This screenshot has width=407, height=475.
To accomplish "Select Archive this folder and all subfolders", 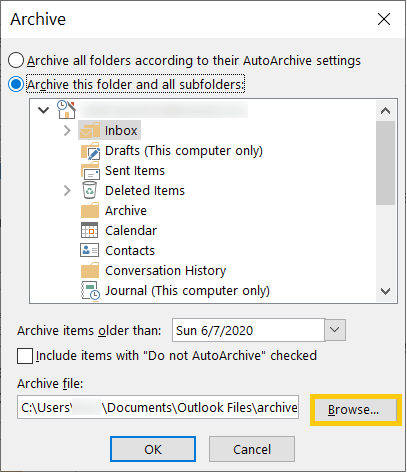I will click(x=16, y=84).
